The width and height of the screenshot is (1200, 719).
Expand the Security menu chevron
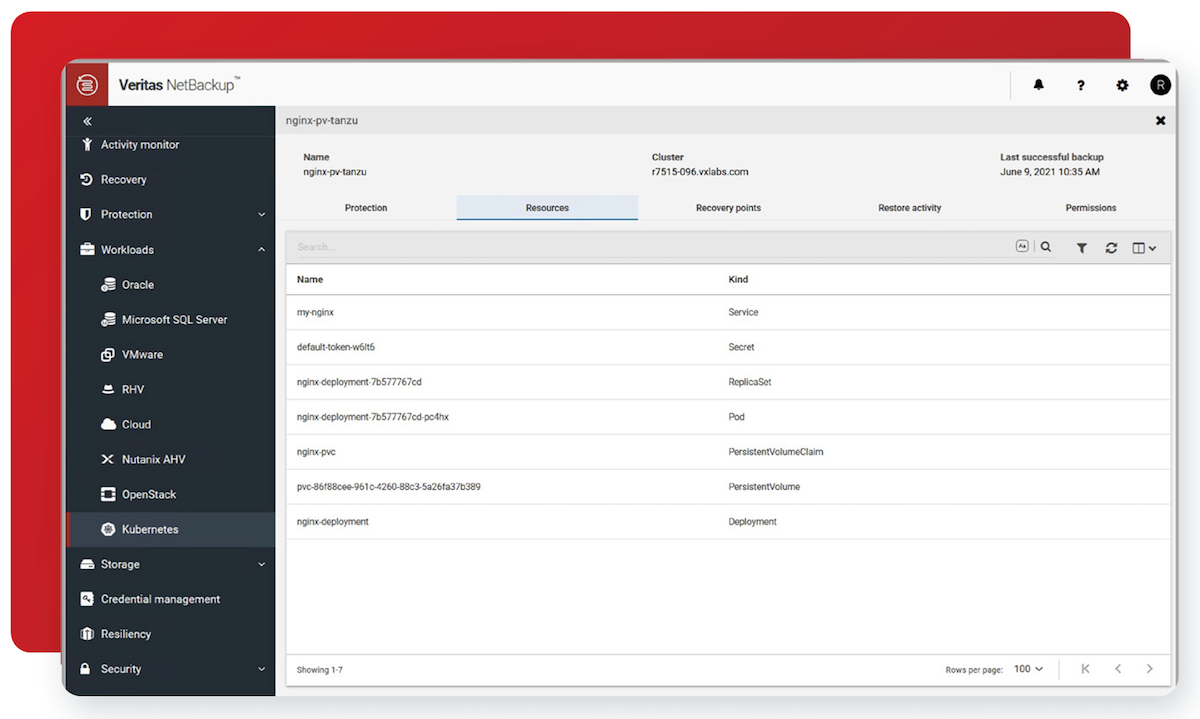pyautogui.click(x=262, y=669)
